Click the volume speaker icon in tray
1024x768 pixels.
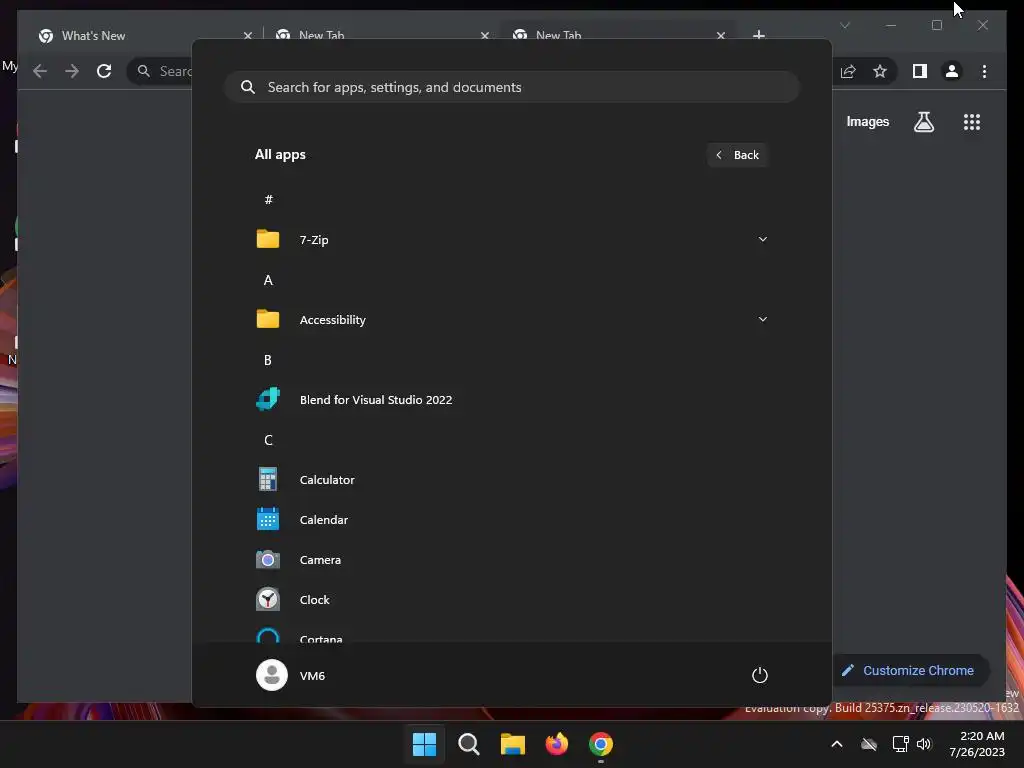(924, 744)
